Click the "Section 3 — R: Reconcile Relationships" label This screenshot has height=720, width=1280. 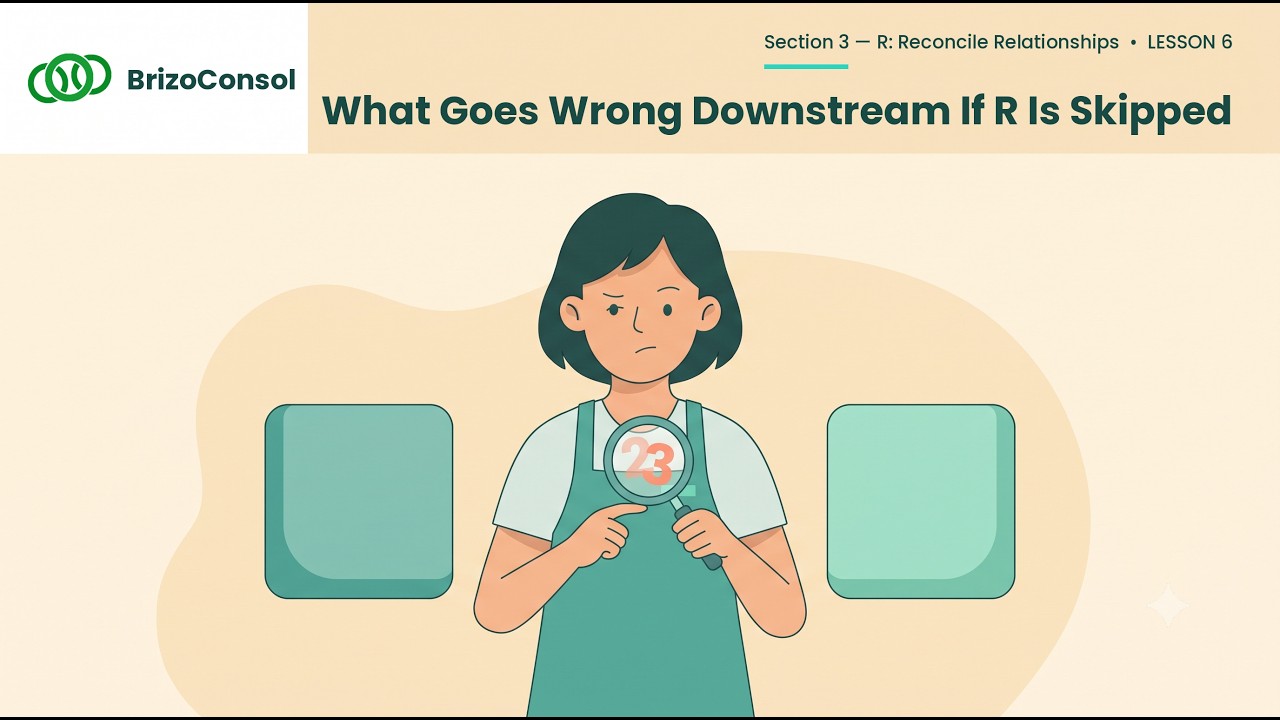tap(941, 42)
